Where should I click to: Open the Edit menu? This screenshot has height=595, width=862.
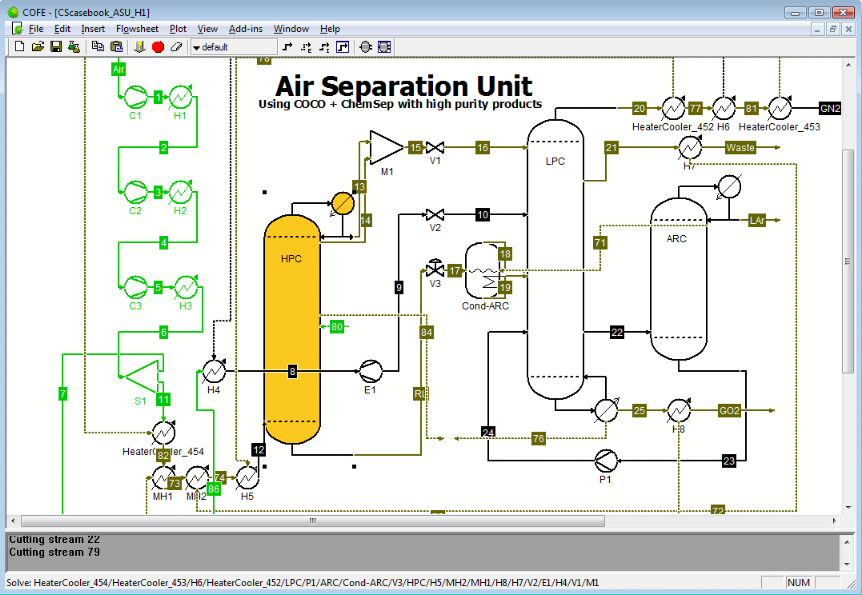click(62, 29)
